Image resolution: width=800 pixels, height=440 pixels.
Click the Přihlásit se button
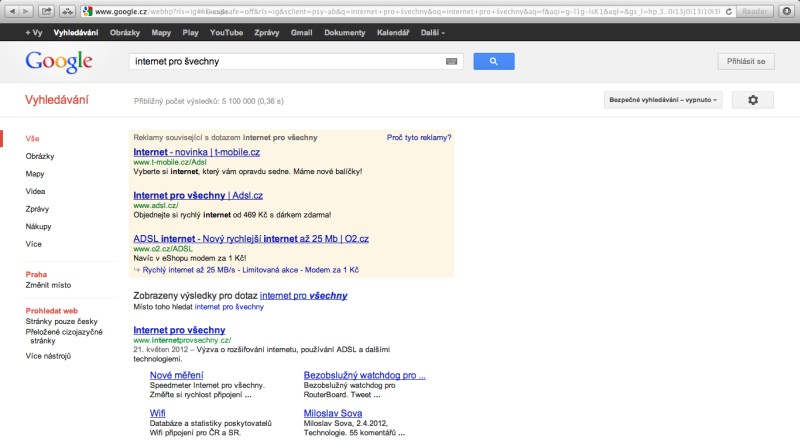[x=746, y=61]
